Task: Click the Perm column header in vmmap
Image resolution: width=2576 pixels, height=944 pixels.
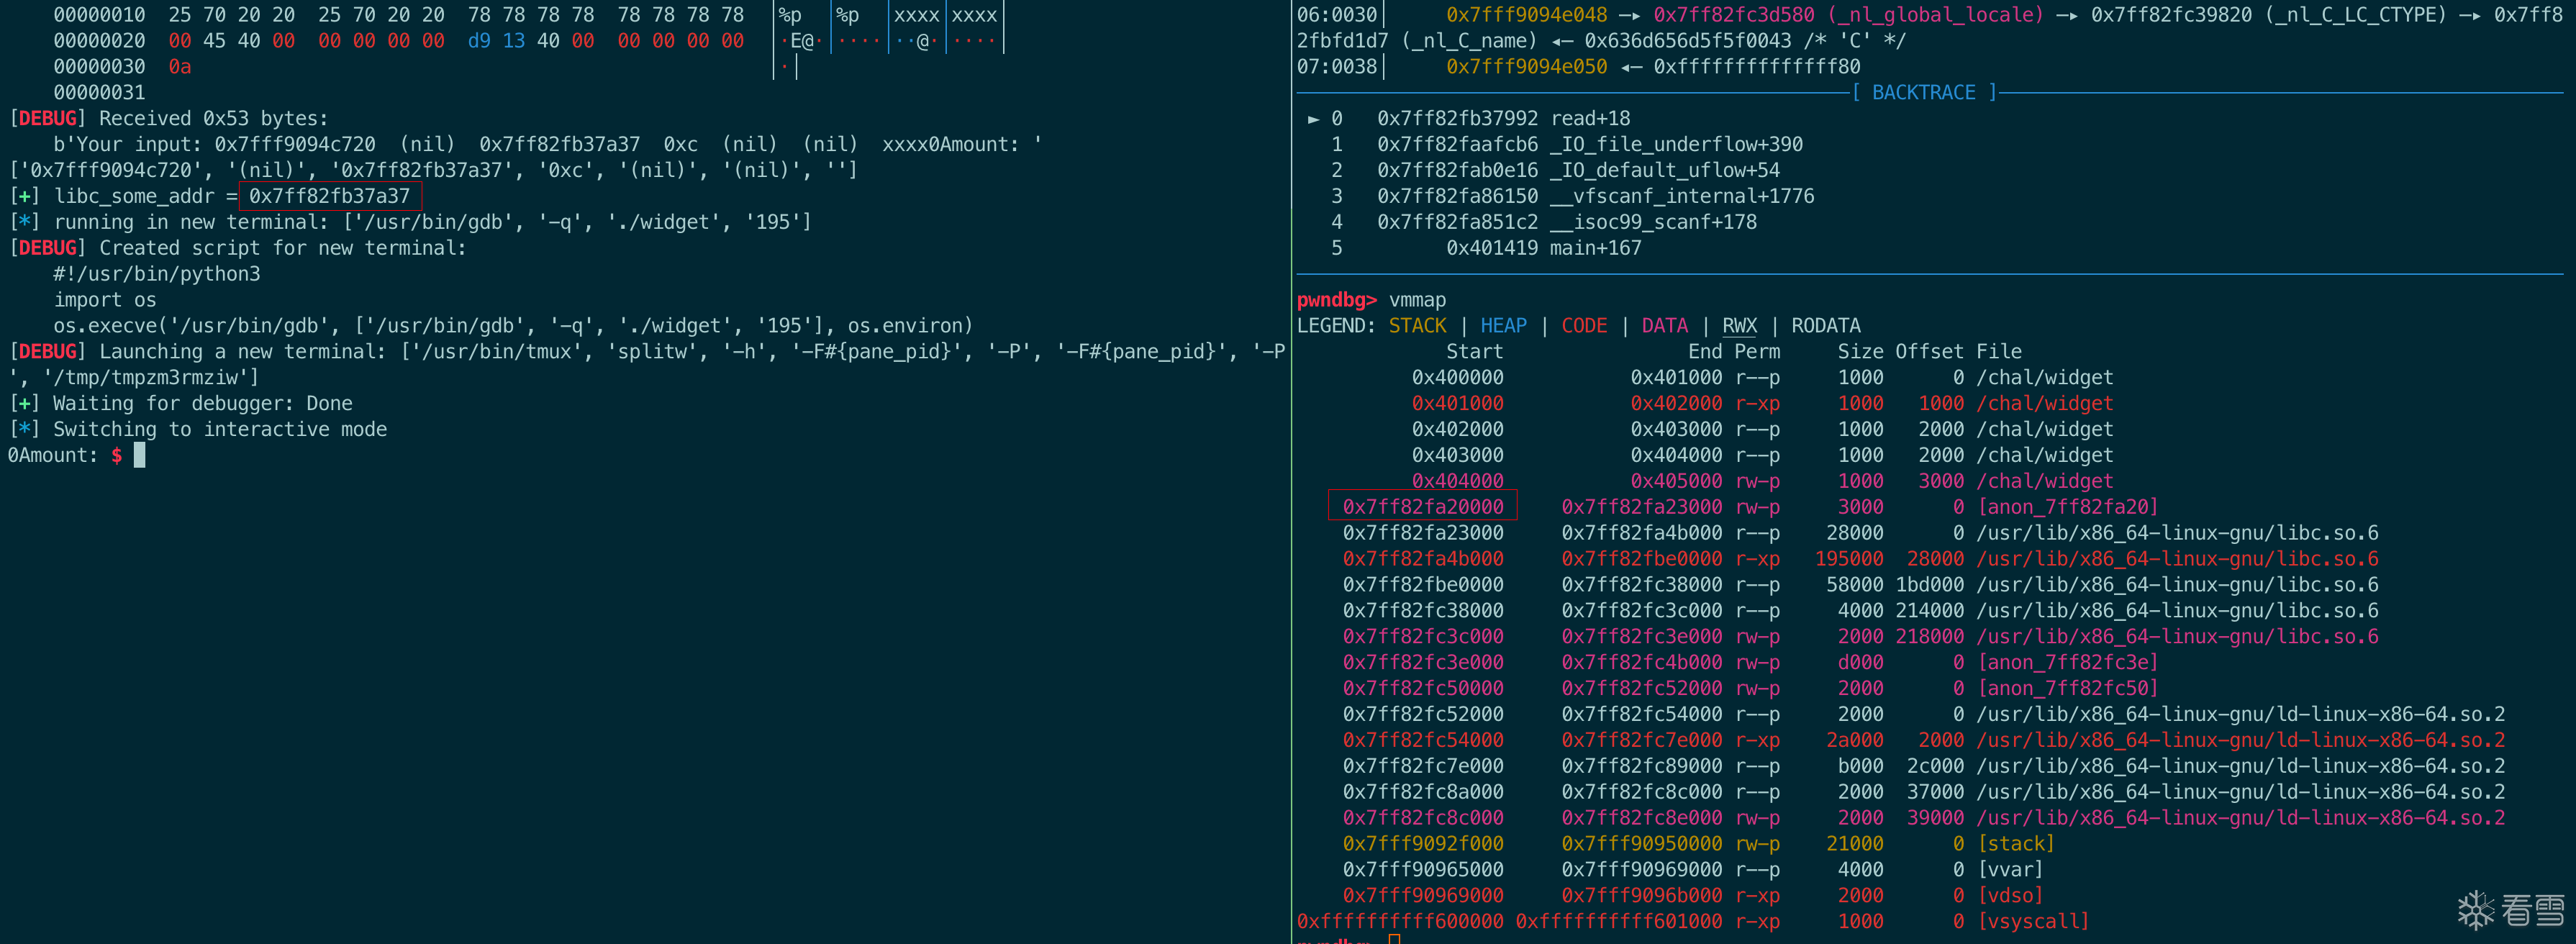Action: 1757,352
